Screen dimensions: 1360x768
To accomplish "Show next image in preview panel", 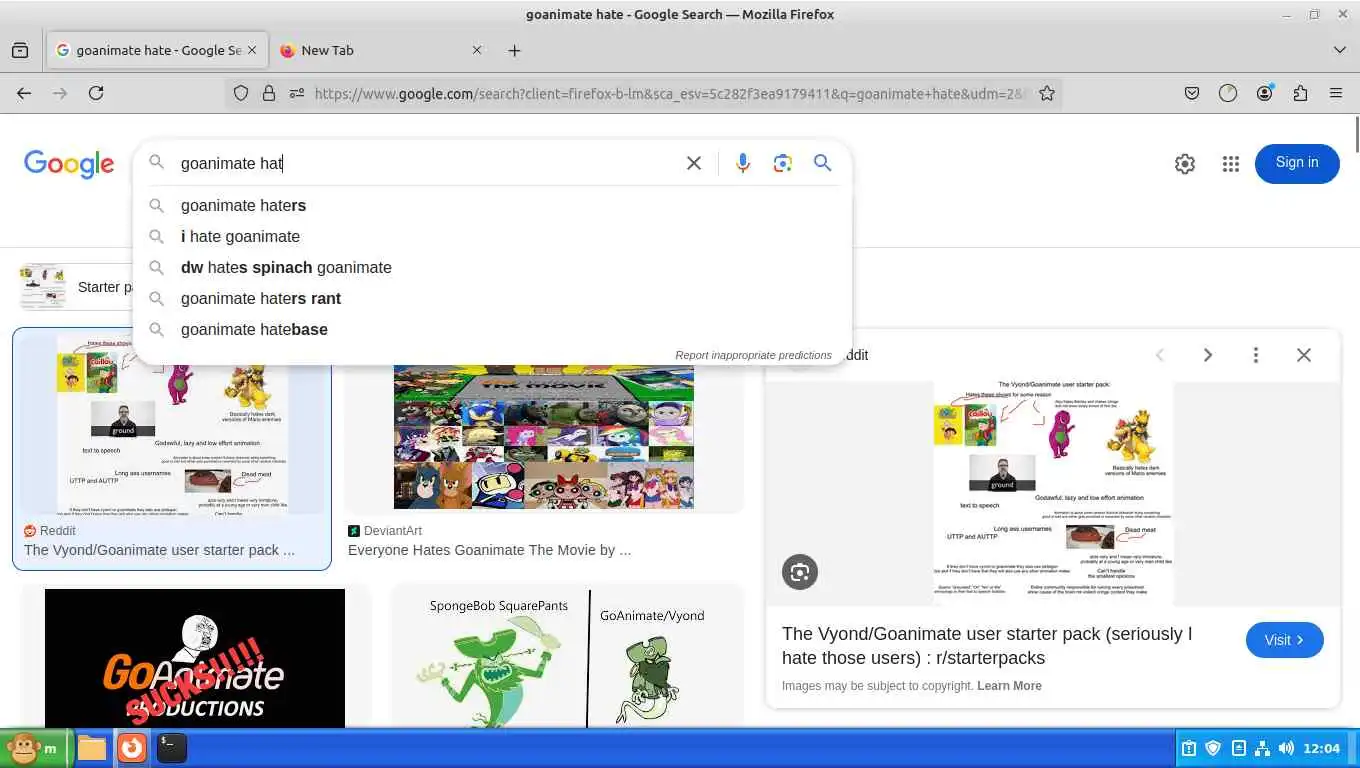I will click(x=1208, y=355).
